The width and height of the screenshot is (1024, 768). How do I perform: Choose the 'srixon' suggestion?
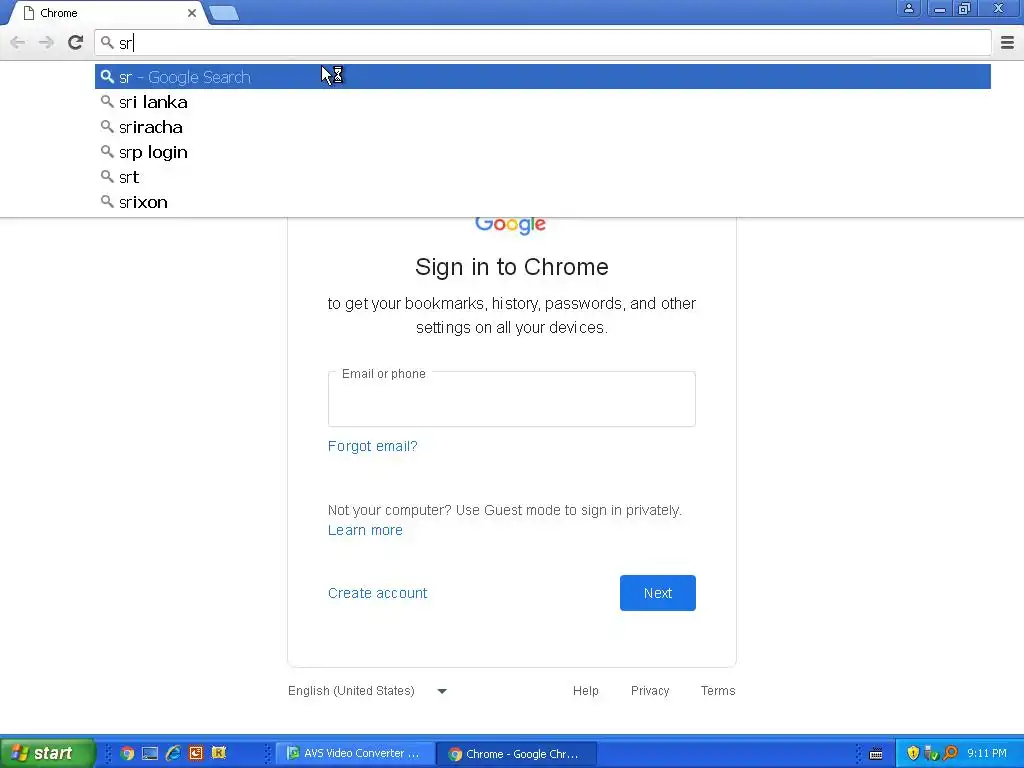[x=543, y=202]
